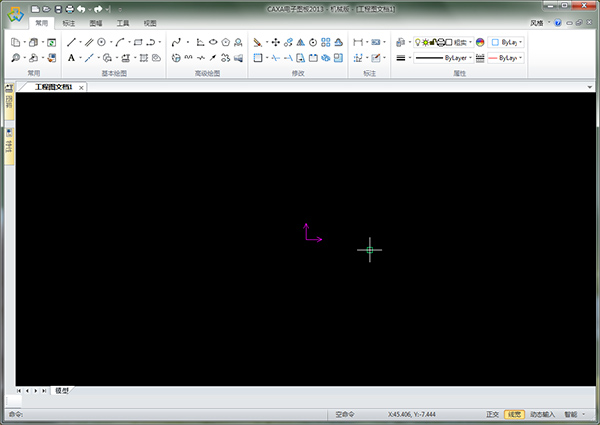Choose the Text tool (A icon)
Viewport: 600px width, 425px height.
pyautogui.click(x=71, y=58)
